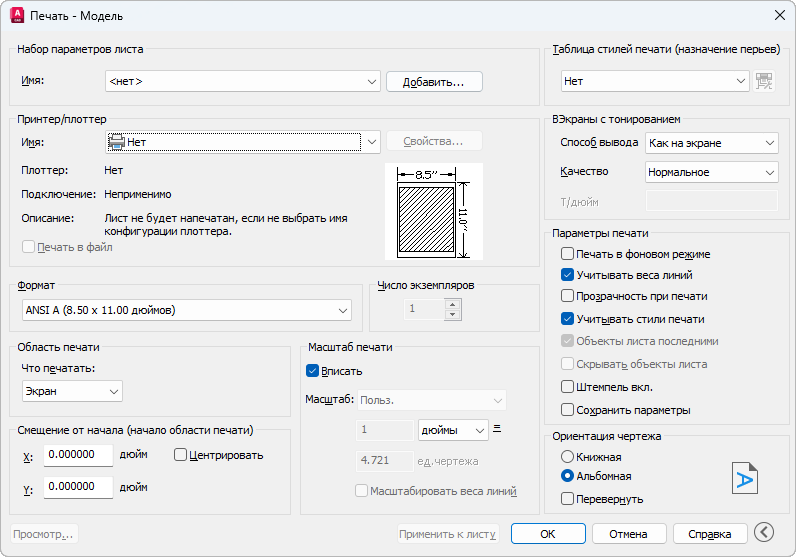Close the Печать - Модель dialog

click(779, 15)
